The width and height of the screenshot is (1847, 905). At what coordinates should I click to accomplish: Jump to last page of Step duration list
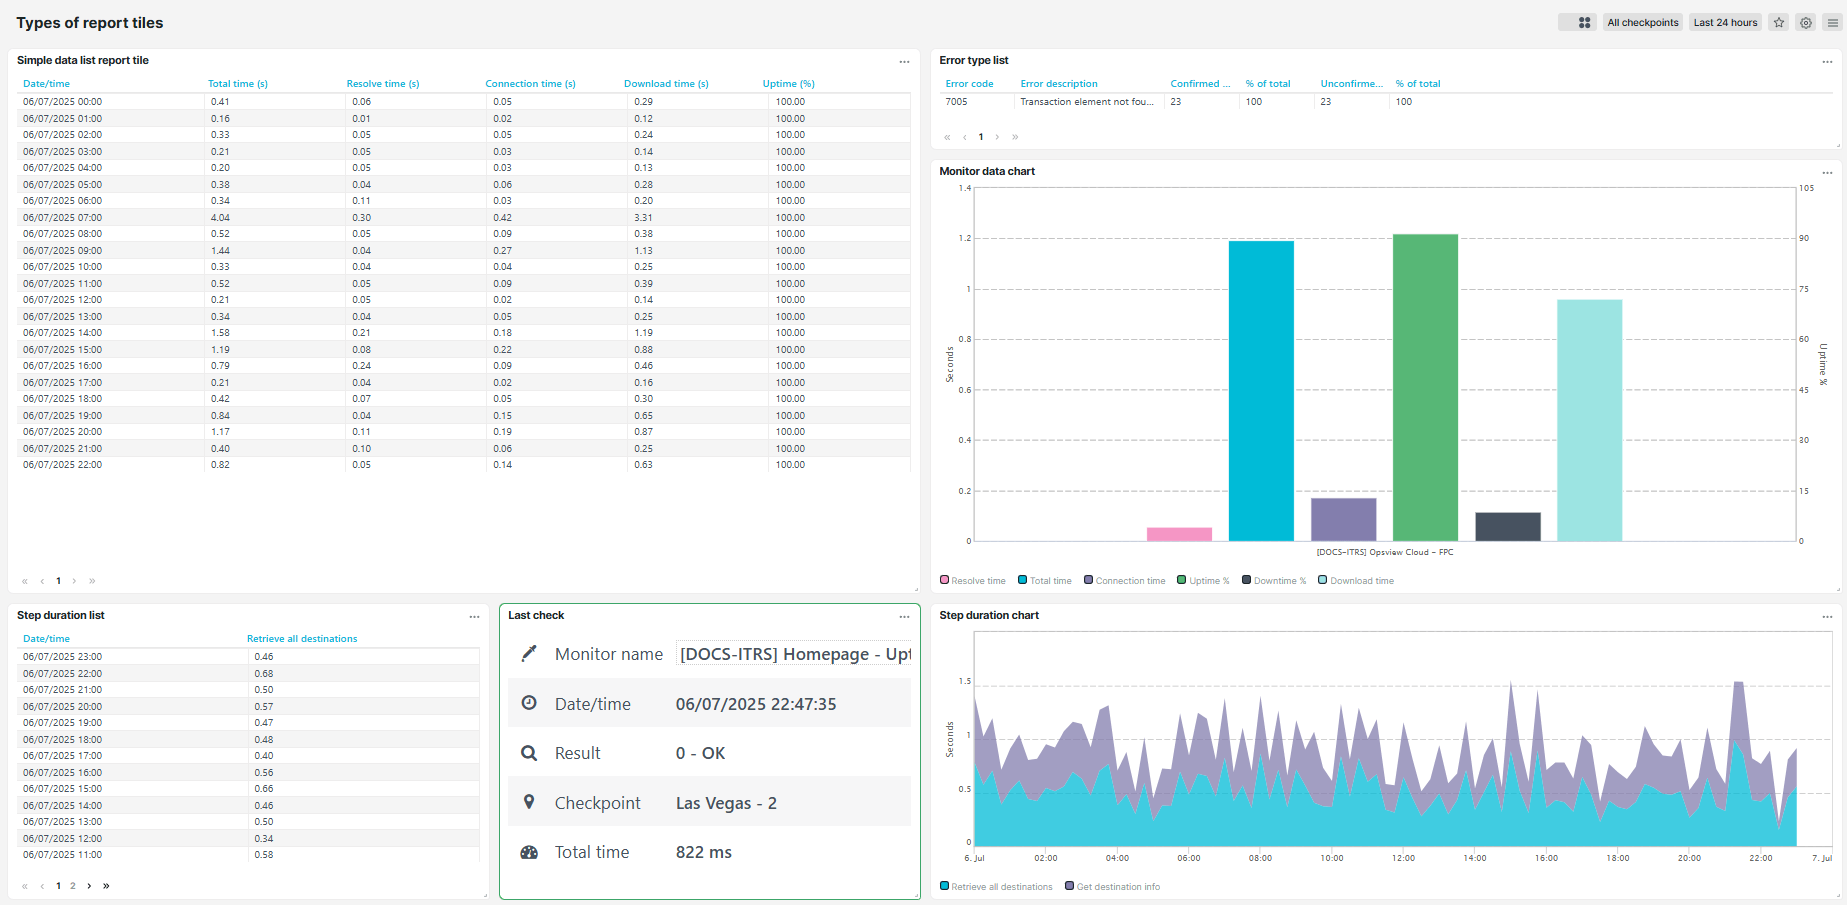click(x=106, y=886)
